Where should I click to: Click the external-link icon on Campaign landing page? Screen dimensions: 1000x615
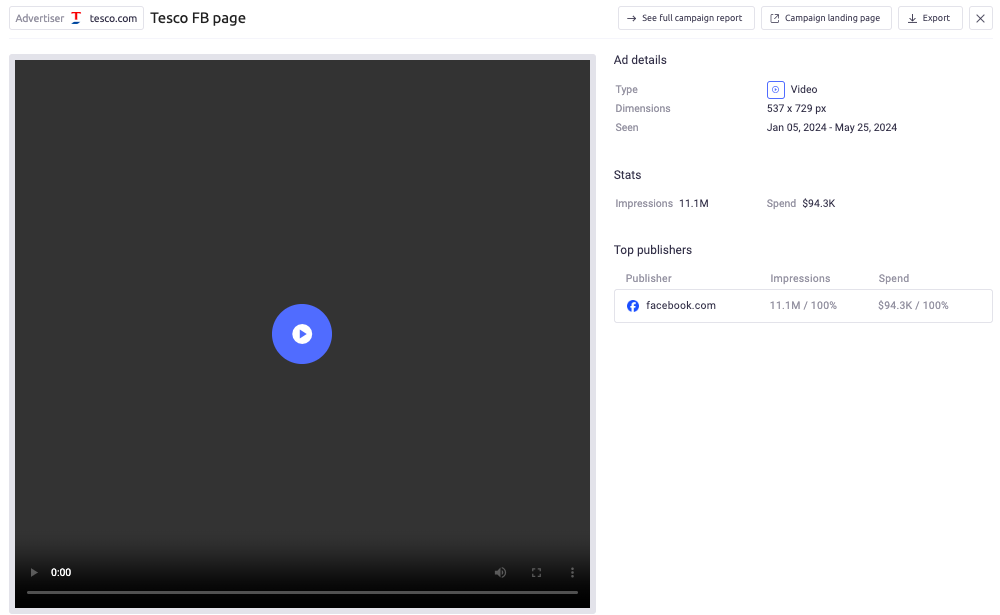coord(775,18)
